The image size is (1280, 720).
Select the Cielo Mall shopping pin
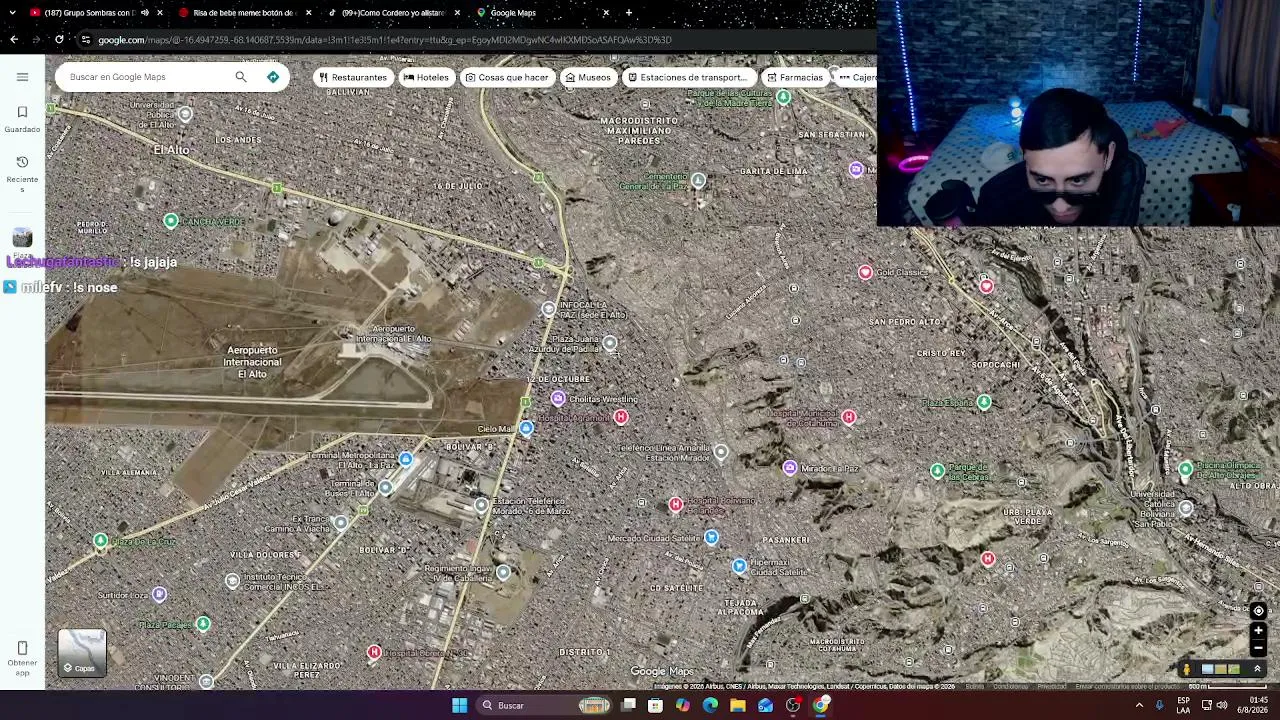tap(526, 429)
